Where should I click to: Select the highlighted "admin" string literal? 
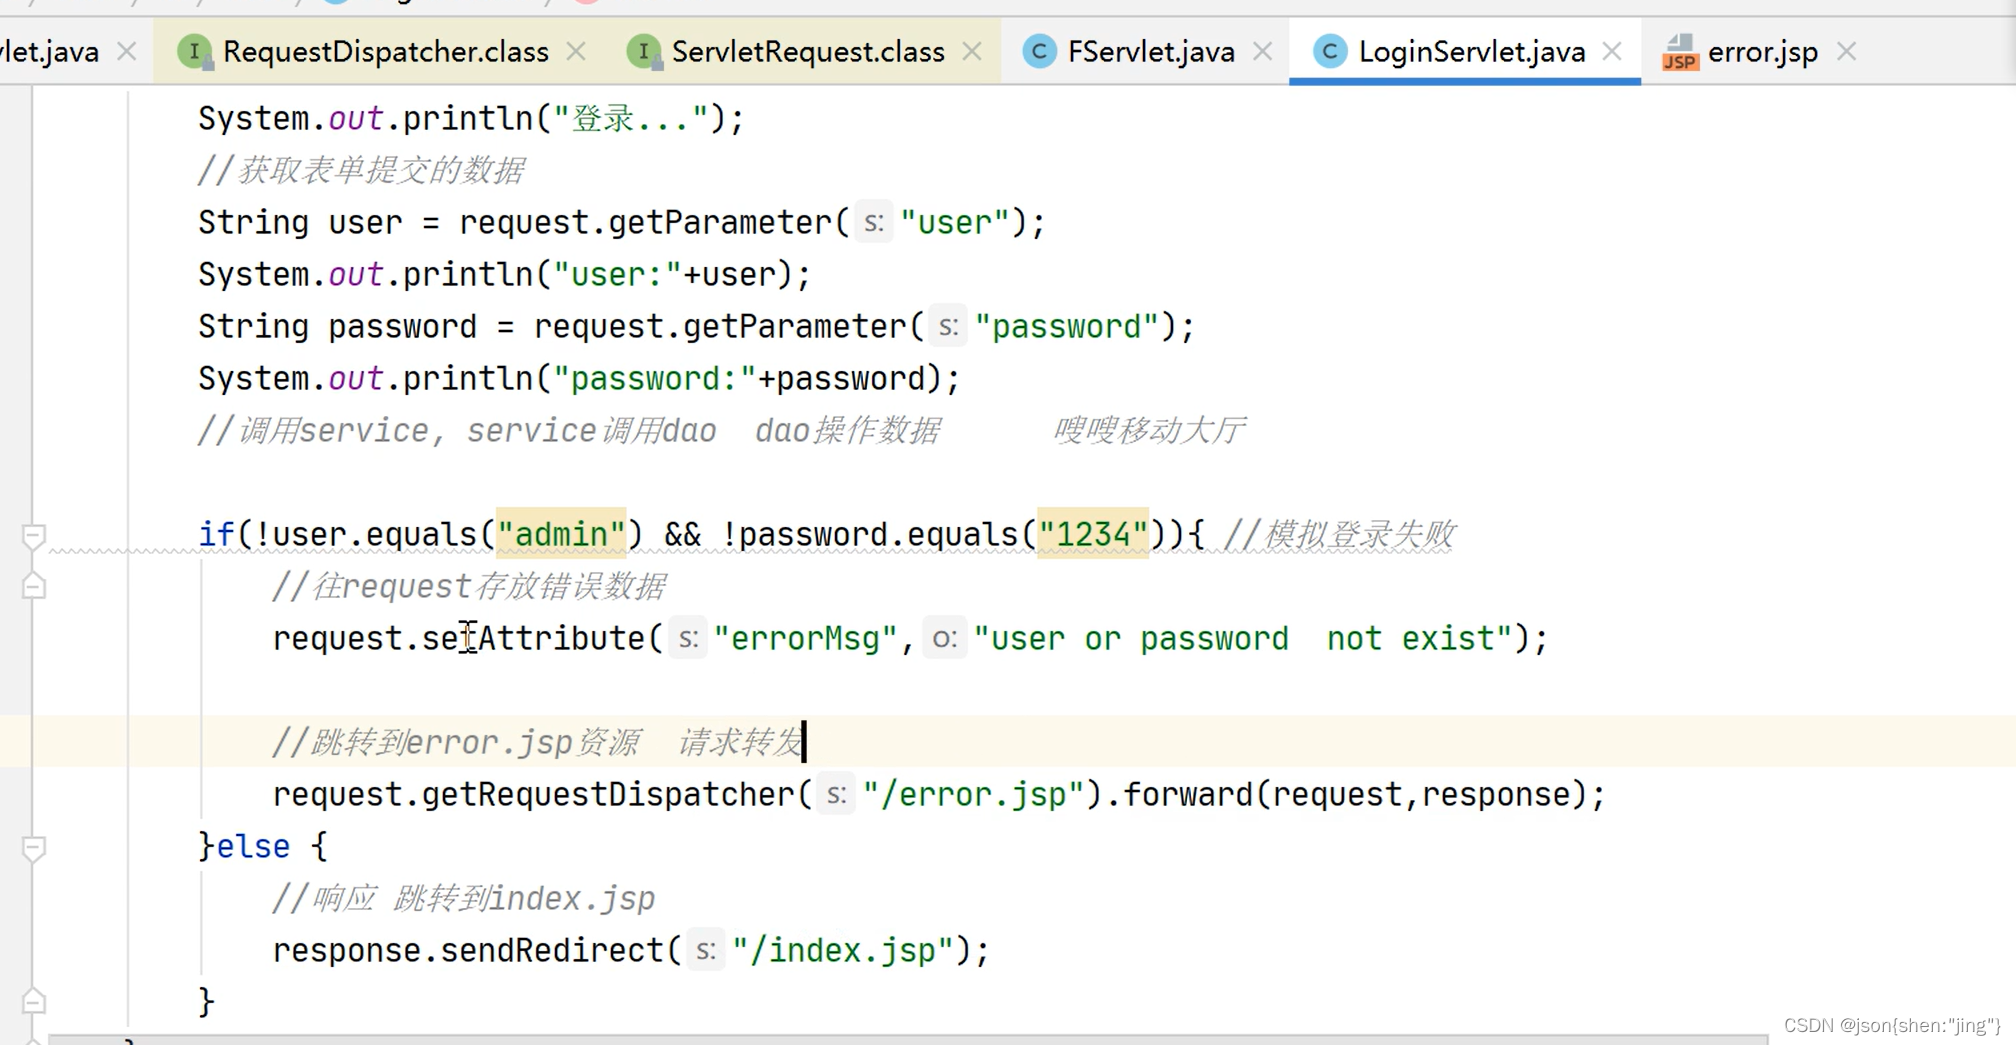[561, 534]
